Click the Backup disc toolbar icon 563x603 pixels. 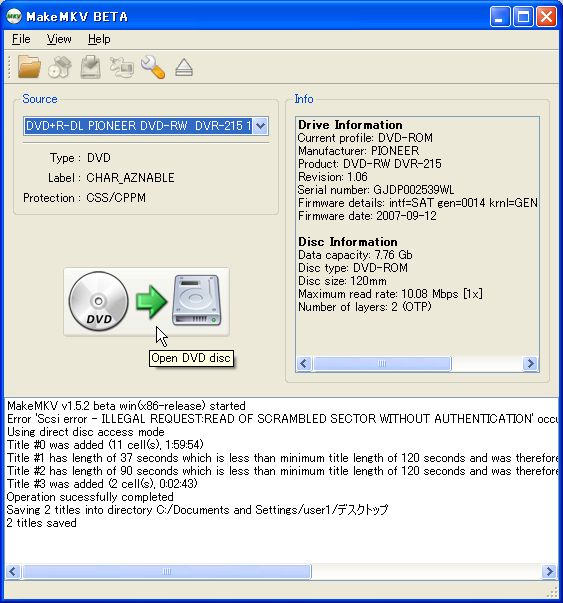pos(91,67)
